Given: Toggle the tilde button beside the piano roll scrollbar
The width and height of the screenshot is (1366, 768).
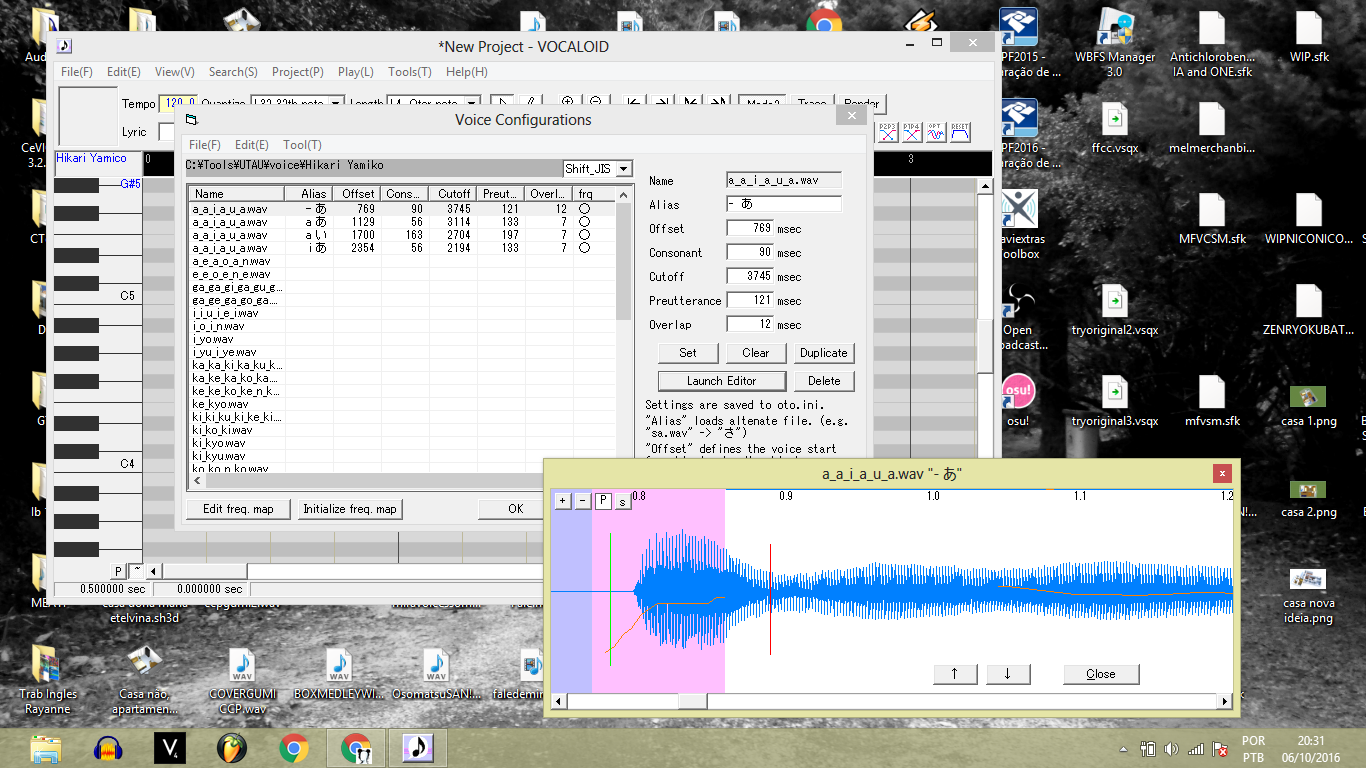Looking at the screenshot, I should [x=136, y=571].
